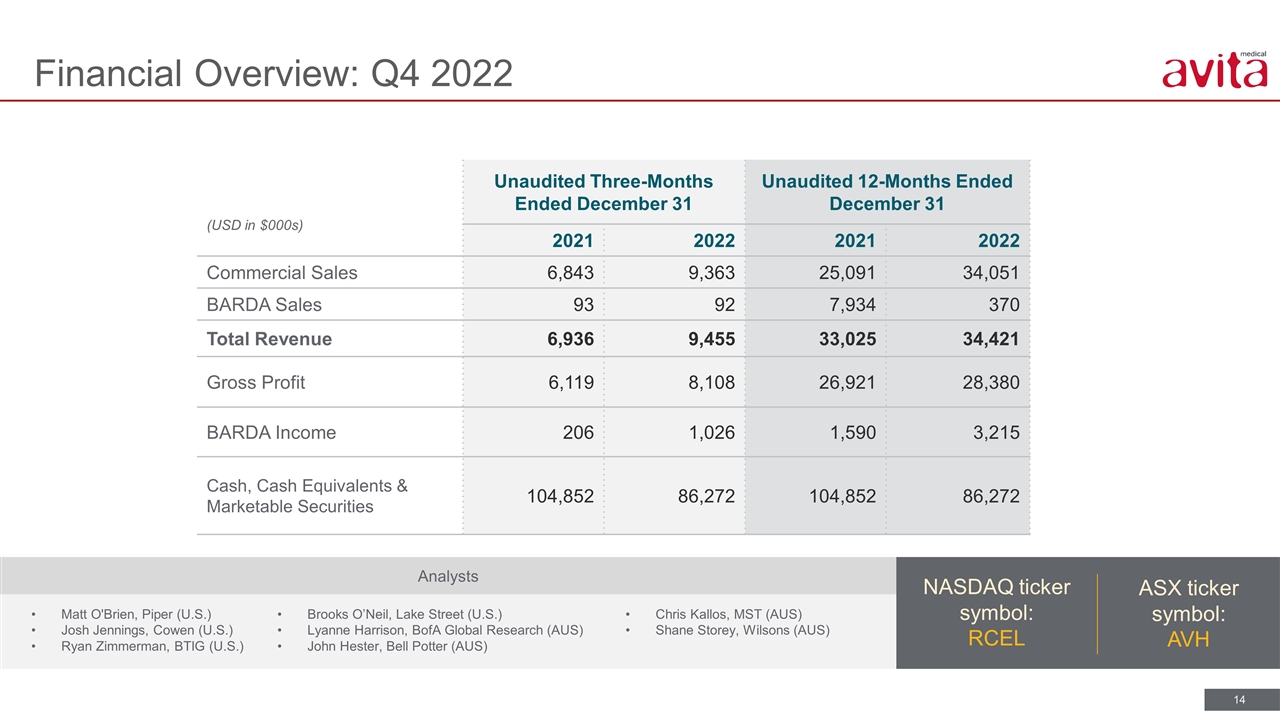Click the BARDA Sales value 370
1280x720 pixels.
(x=1002, y=305)
